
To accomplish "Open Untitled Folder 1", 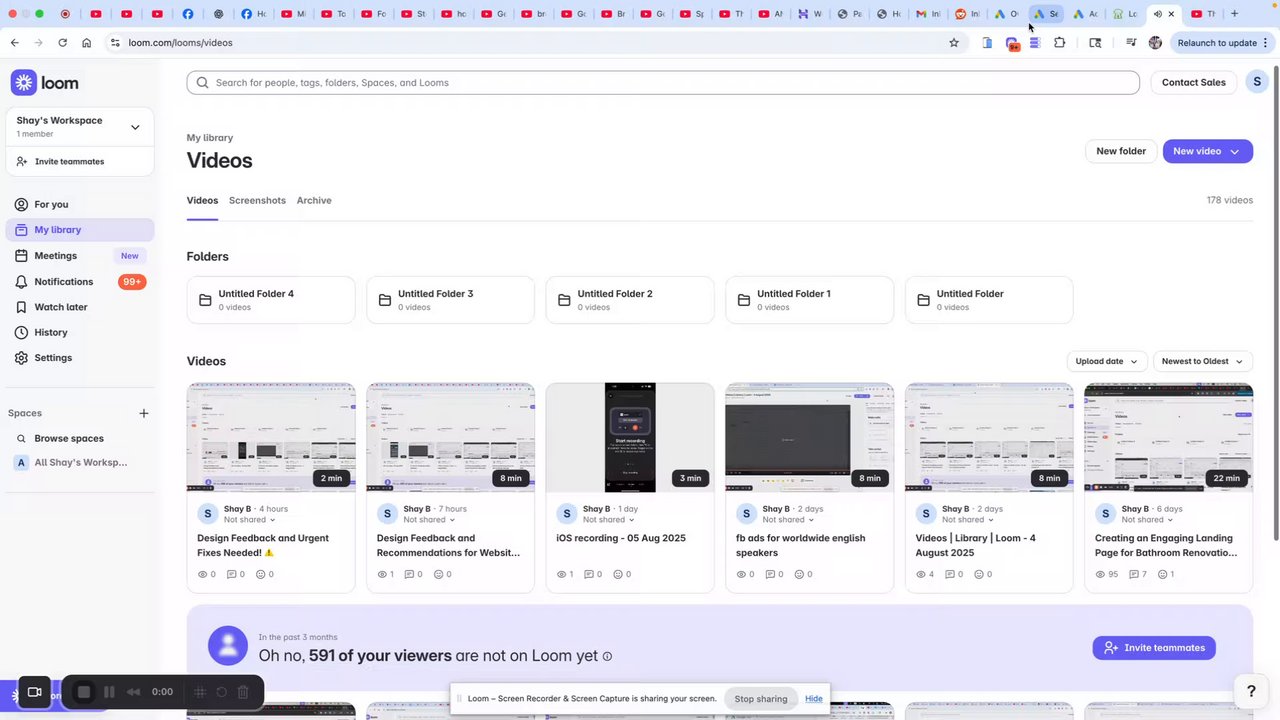I will point(809,300).
